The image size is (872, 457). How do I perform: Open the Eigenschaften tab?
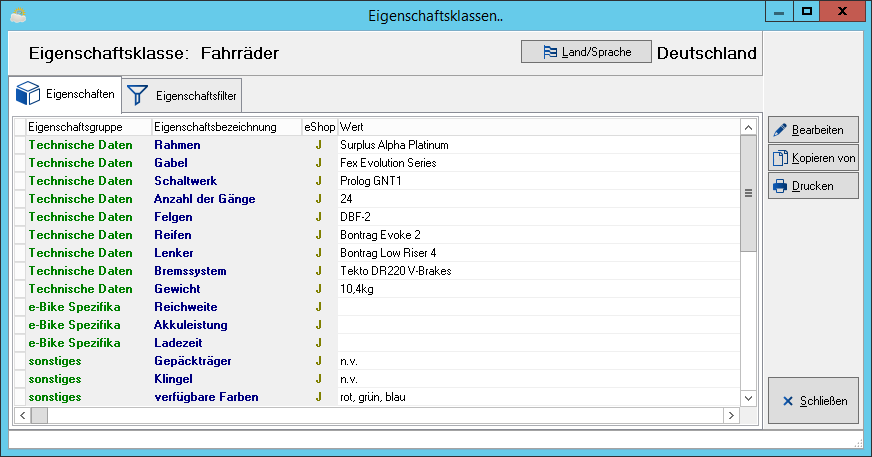click(x=65, y=93)
